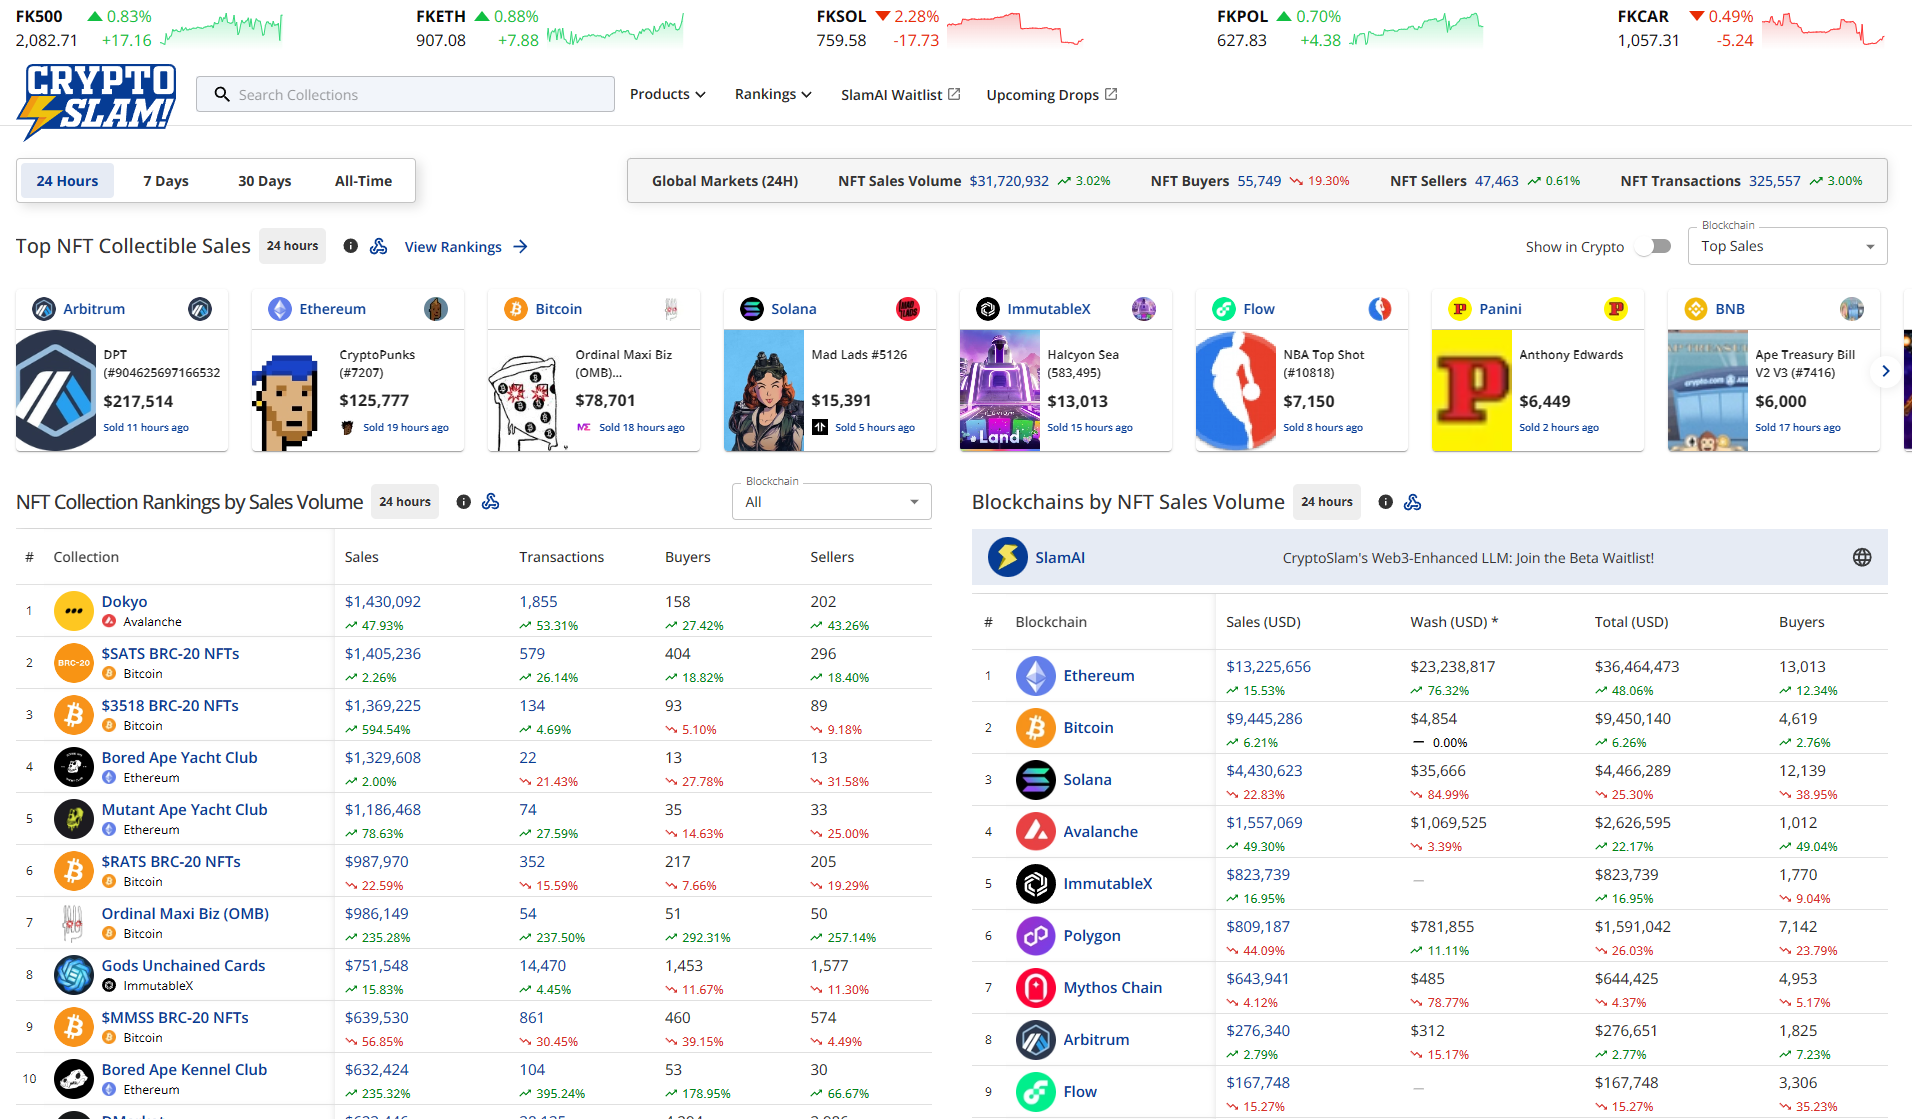Click the Sales column header in collection table
The image size is (1922, 1119).
(x=361, y=557)
